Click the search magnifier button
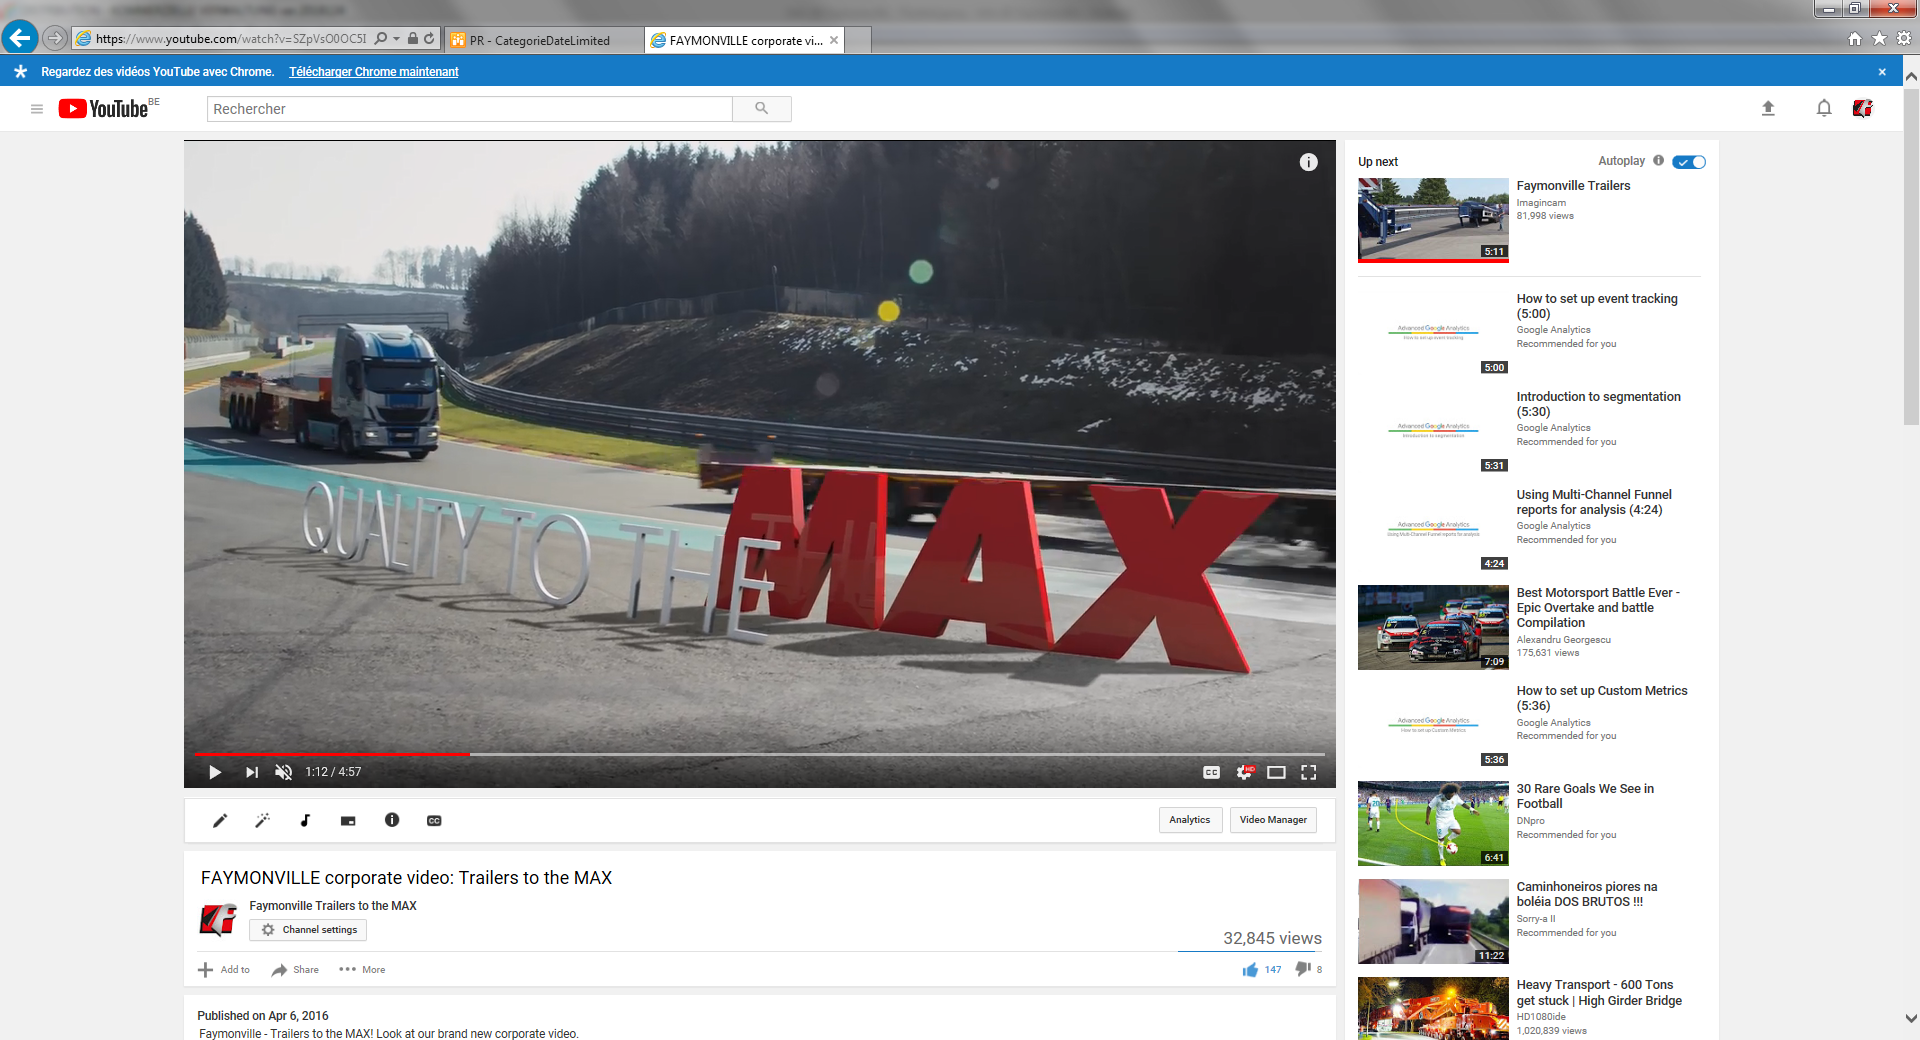Viewport: 1920px width, 1040px height. click(x=761, y=109)
